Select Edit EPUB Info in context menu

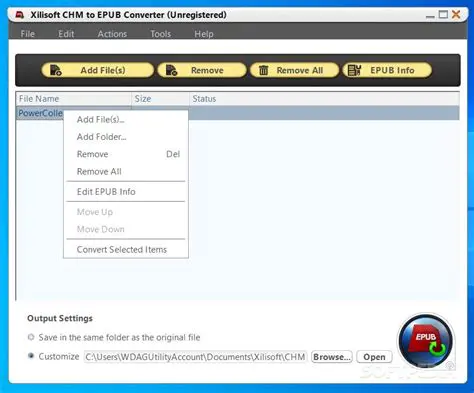(x=126, y=192)
